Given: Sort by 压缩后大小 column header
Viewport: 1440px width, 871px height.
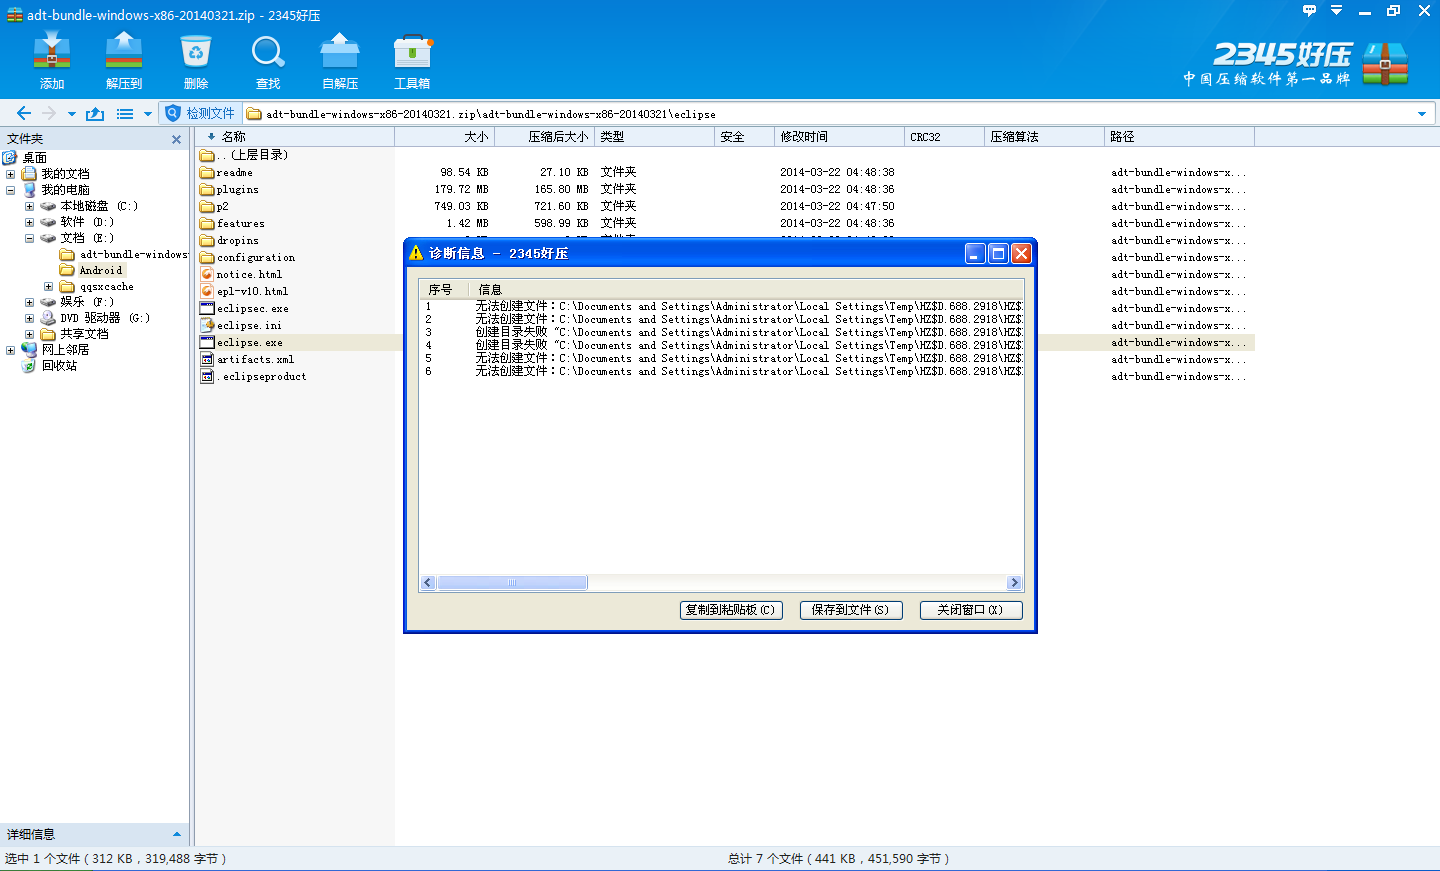Looking at the screenshot, I should tap(545, 137).
